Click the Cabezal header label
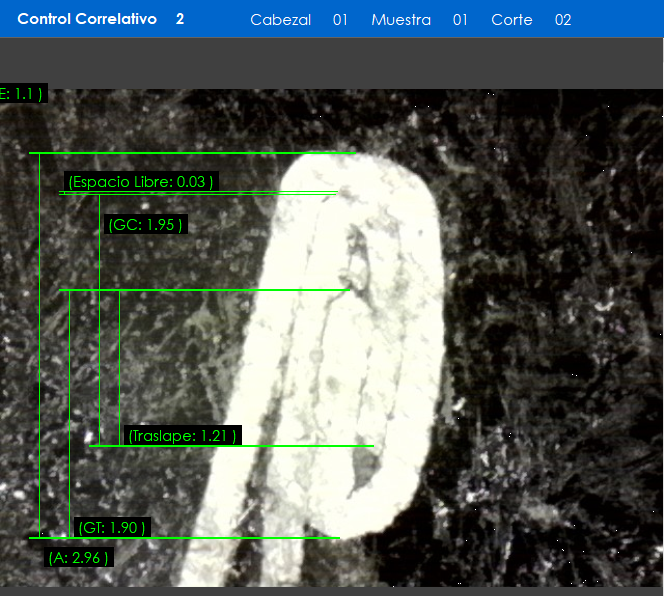664x596 pixels. click(x=280, y=20)
